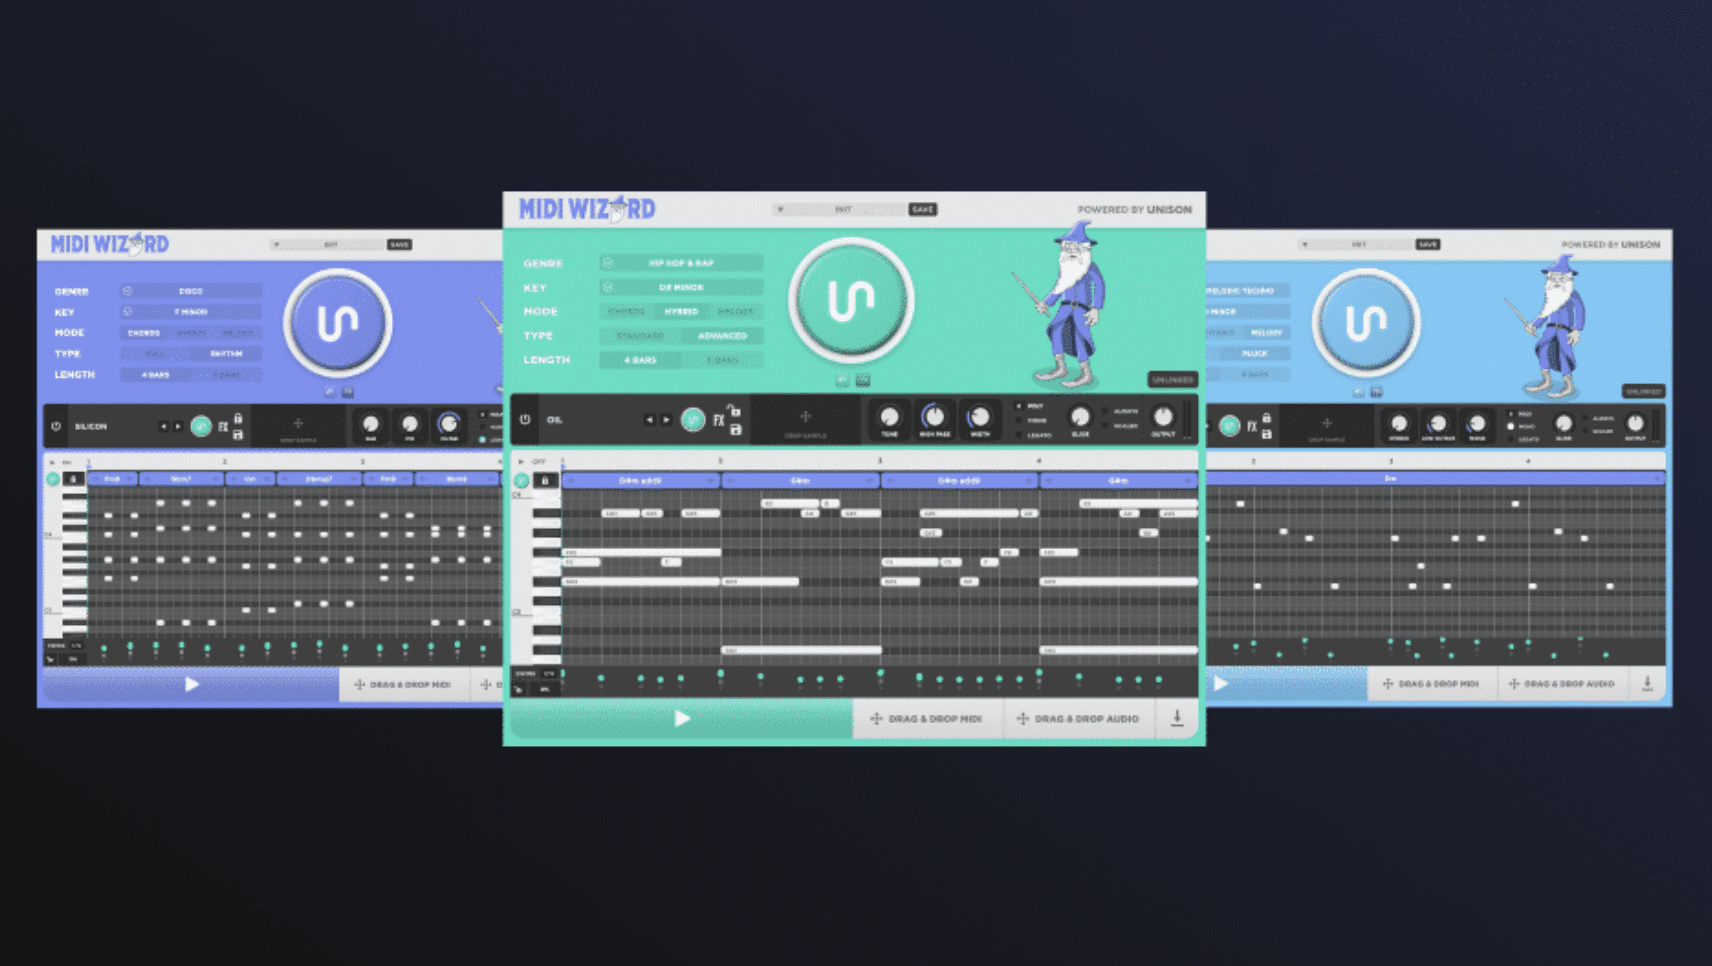The image size is (1712, 966).
Task: Toggle synth power button in green window
Action: tap(525, 420)
